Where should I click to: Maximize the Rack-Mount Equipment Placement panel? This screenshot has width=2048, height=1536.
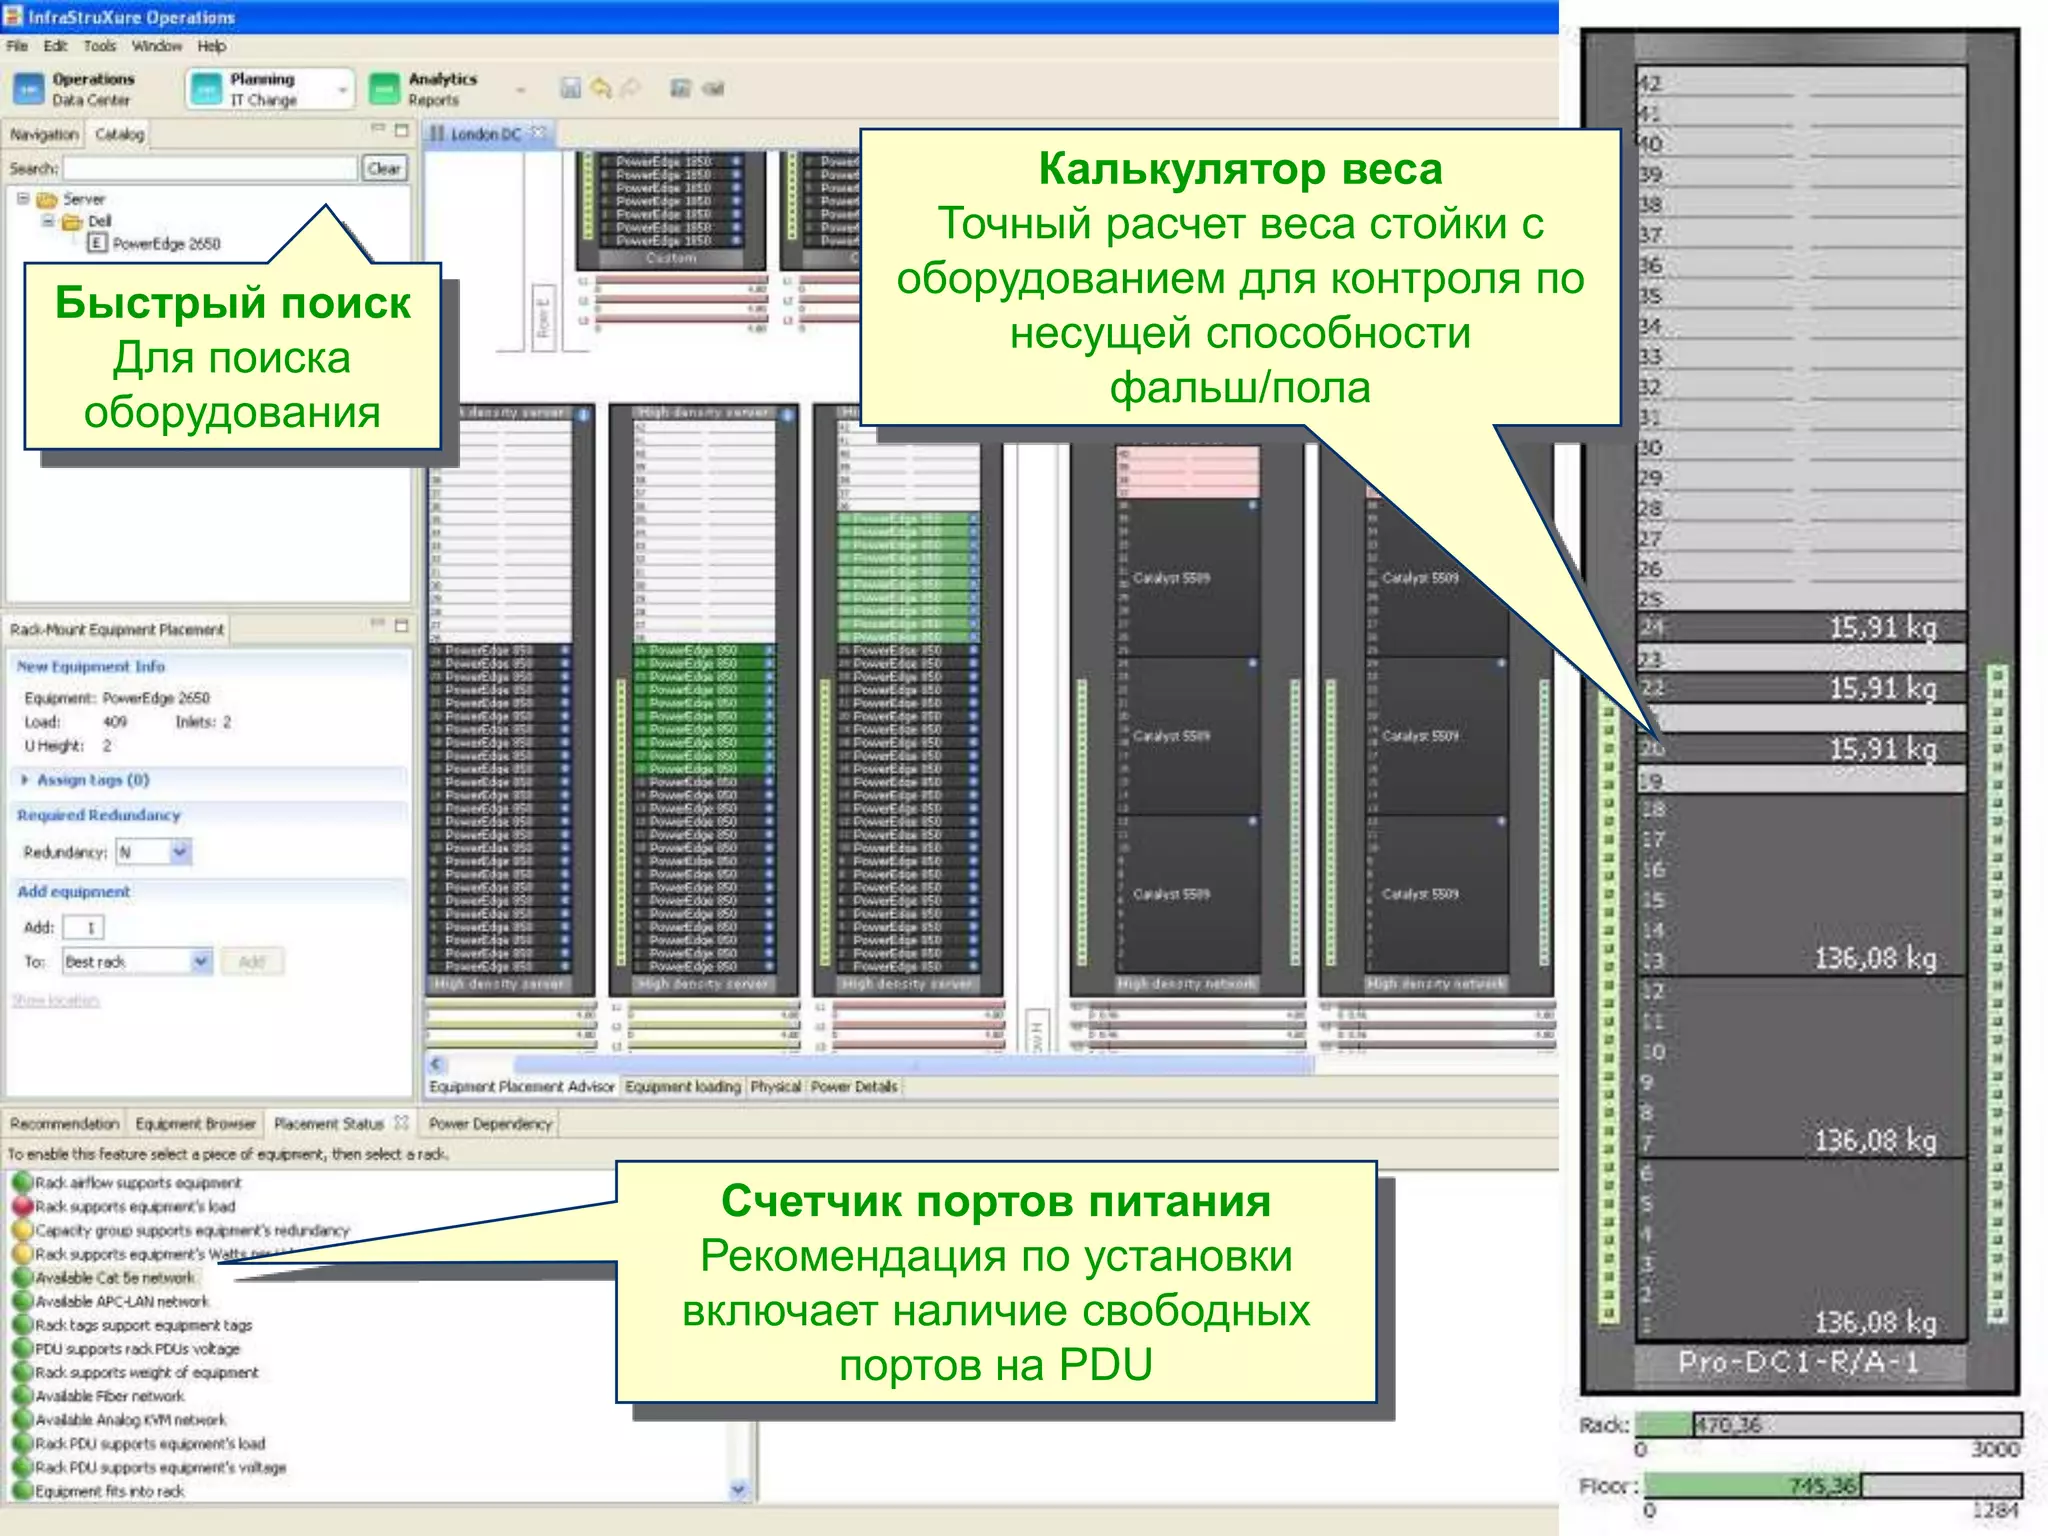coord(402,625)
